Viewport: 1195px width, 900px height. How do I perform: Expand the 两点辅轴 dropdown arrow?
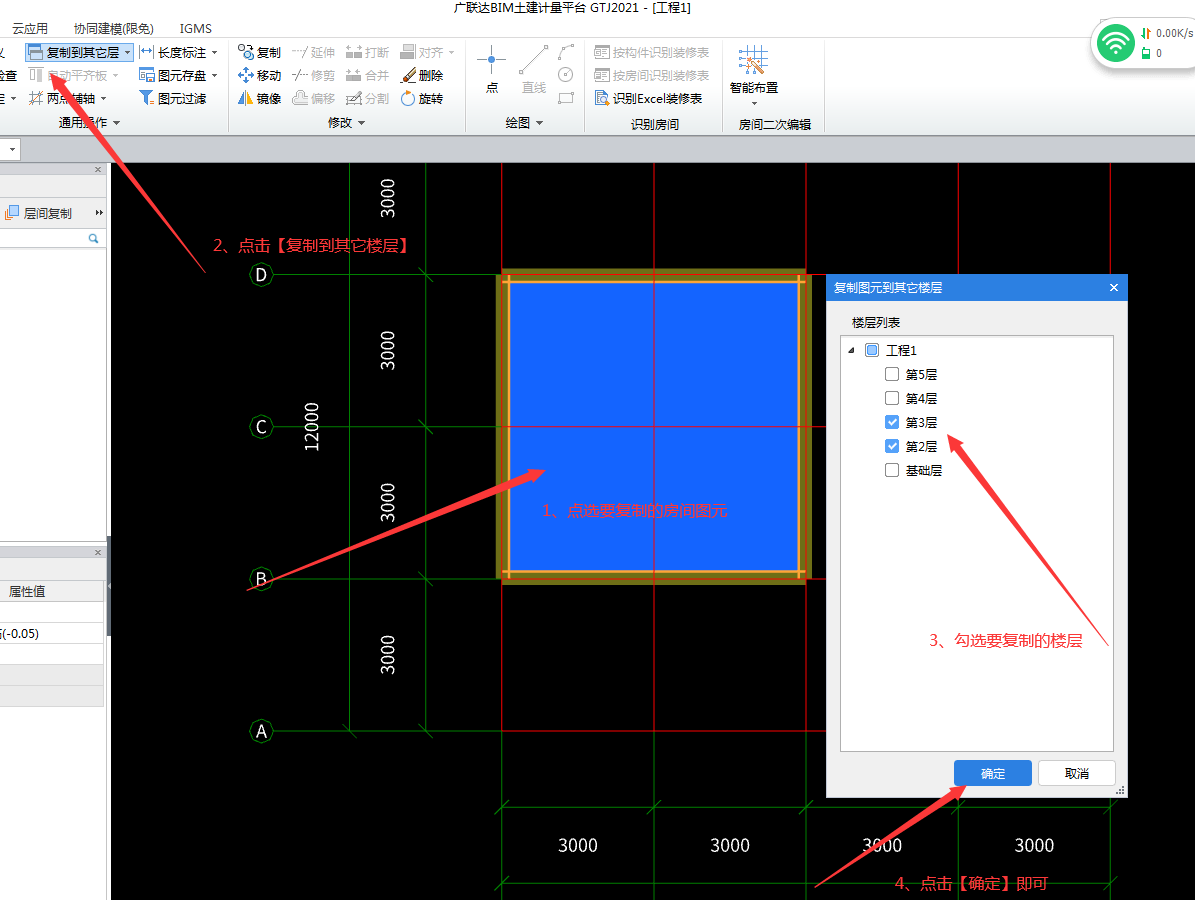103,98
